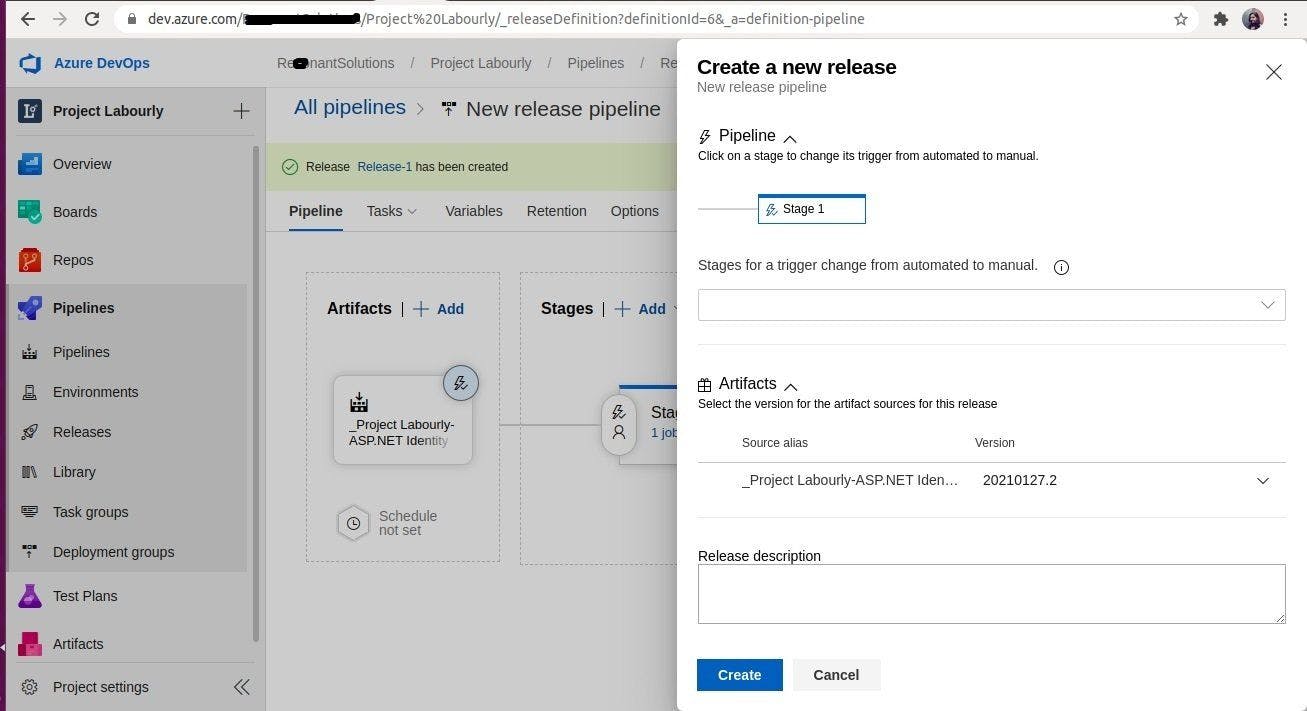
Task: Toggle Stage 1 trigger to manual
Action: (811, 209)
